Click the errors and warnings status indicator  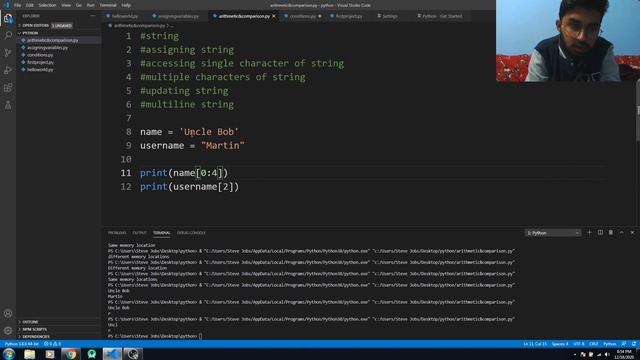52,344
